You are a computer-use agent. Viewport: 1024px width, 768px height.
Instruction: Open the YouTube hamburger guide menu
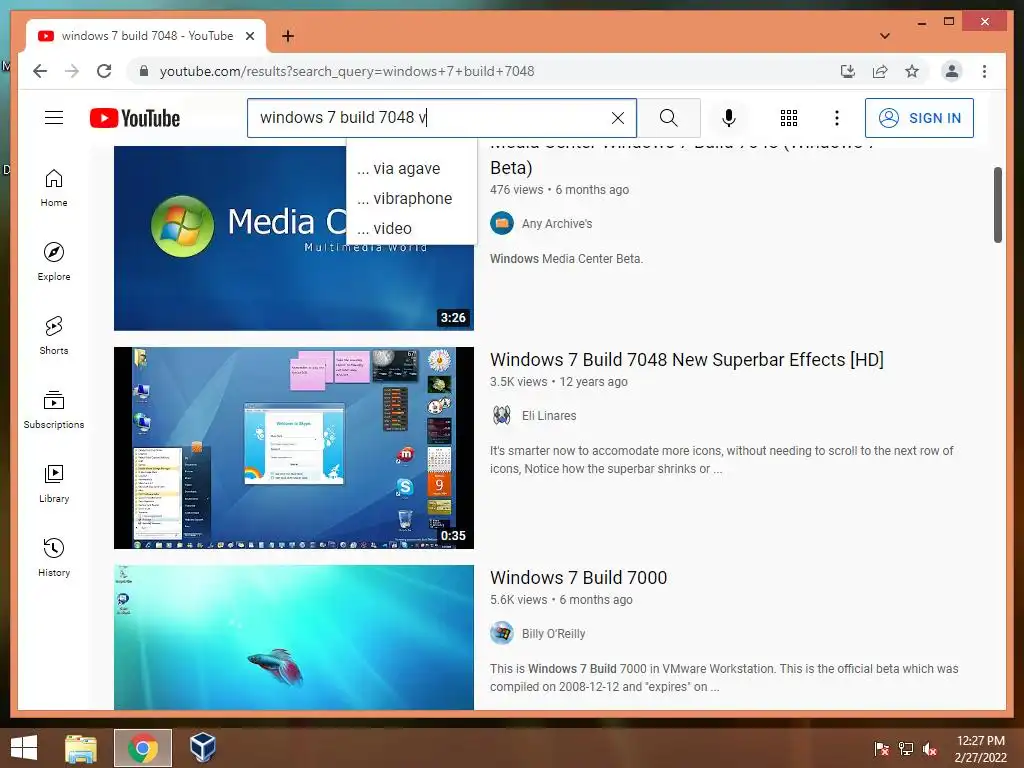(54, 118)
